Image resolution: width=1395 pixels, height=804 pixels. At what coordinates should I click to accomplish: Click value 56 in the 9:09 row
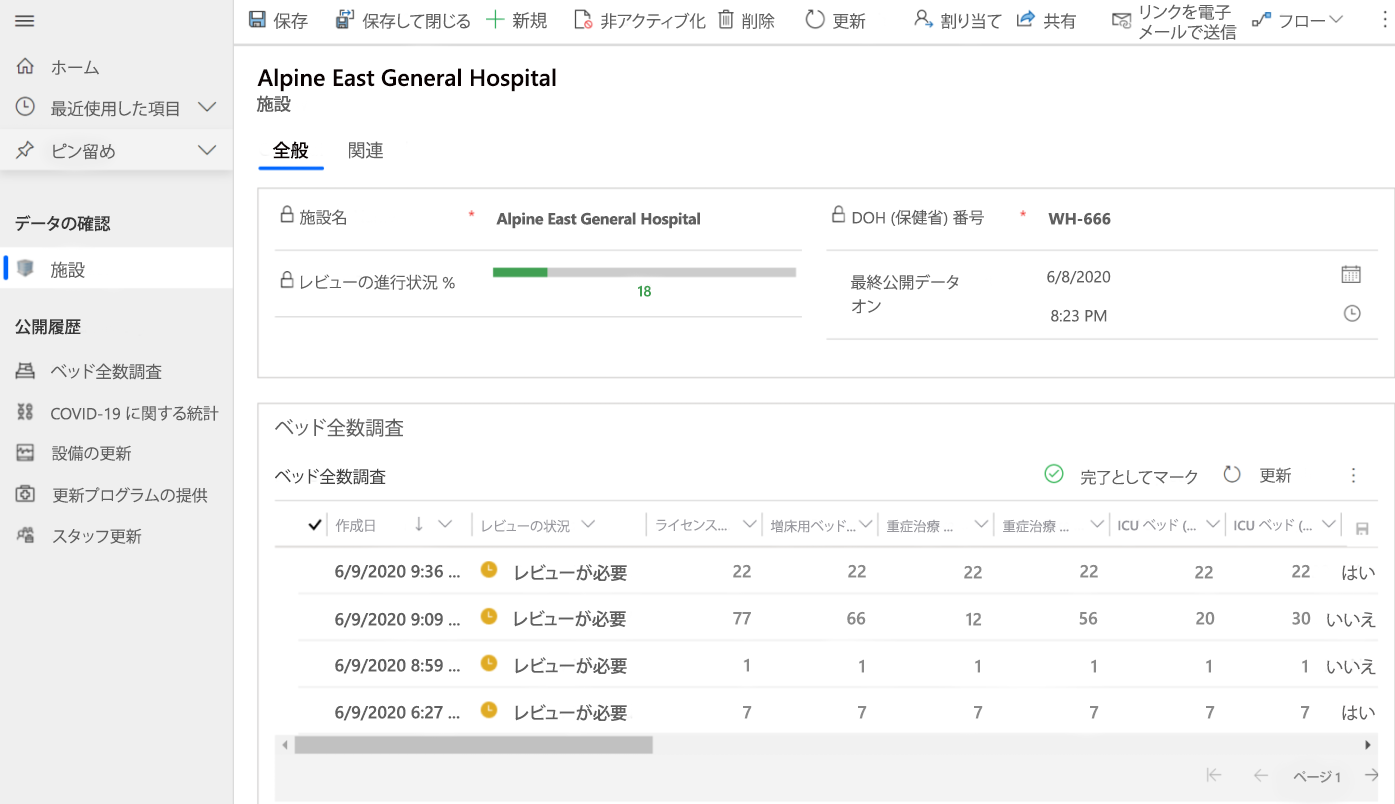tap(1088, 619)
